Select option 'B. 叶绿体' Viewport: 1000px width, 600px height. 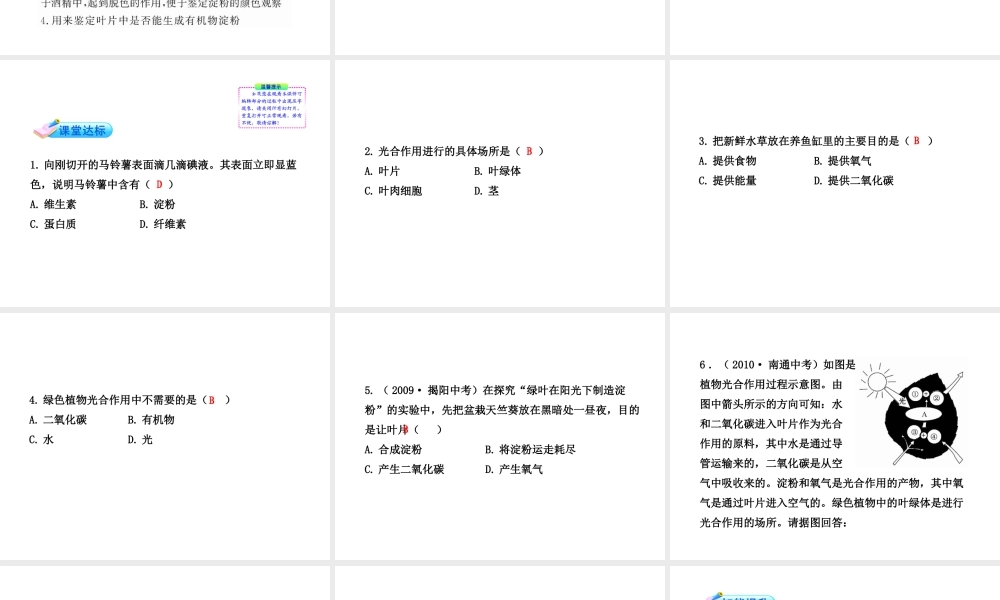pyautogui.click(x=497, y=171)
